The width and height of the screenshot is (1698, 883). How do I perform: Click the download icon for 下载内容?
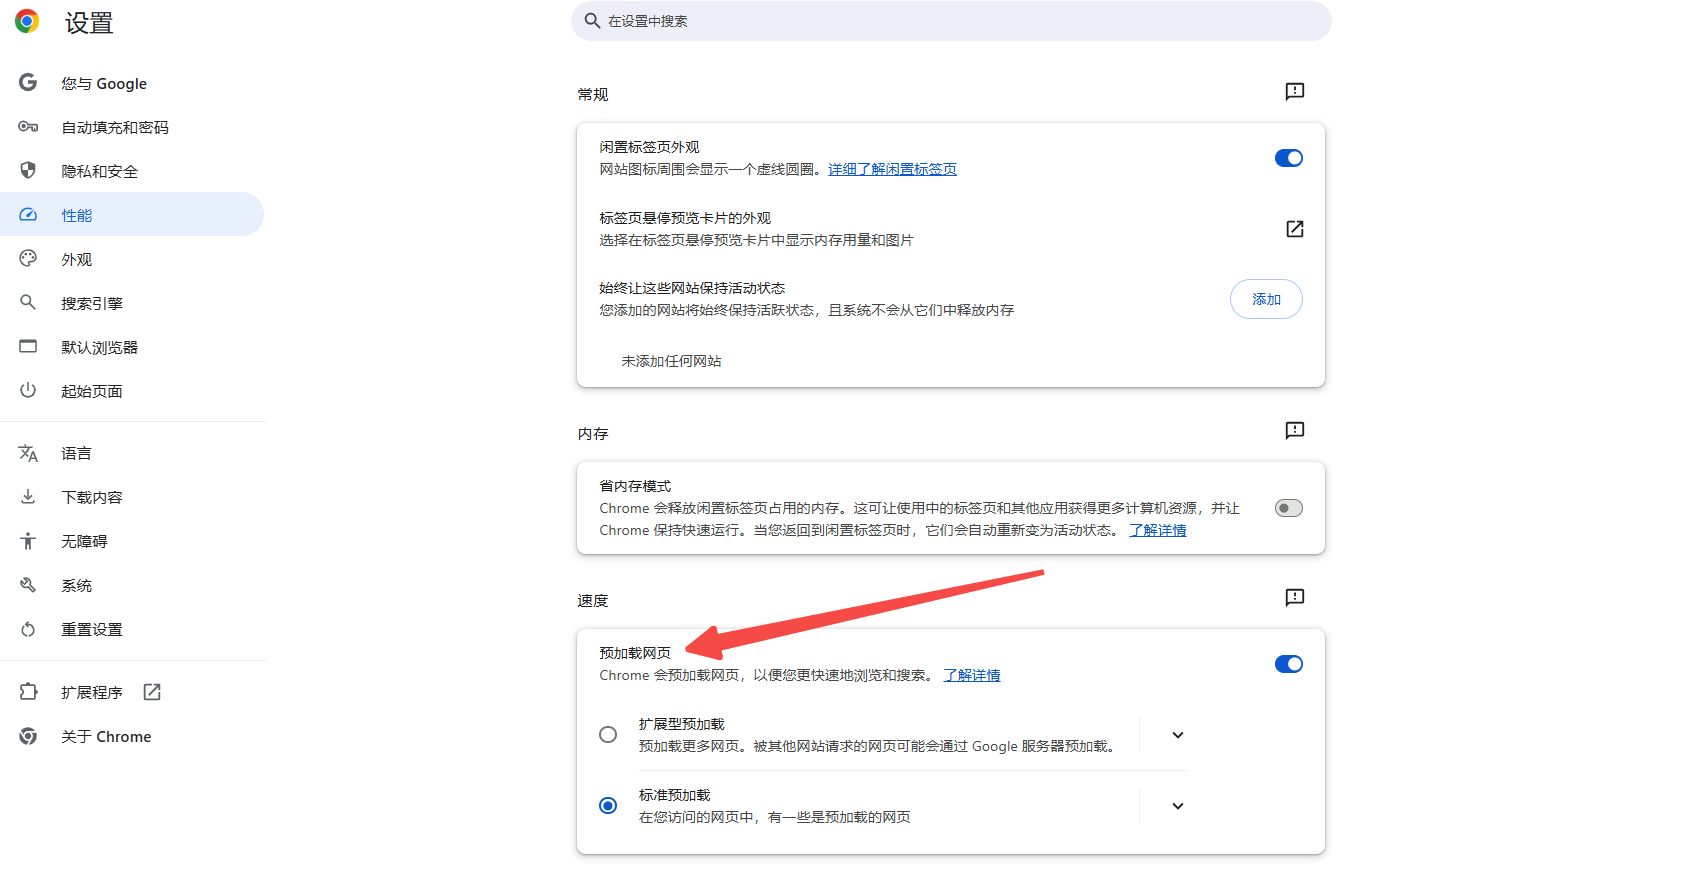pos(28,497)
